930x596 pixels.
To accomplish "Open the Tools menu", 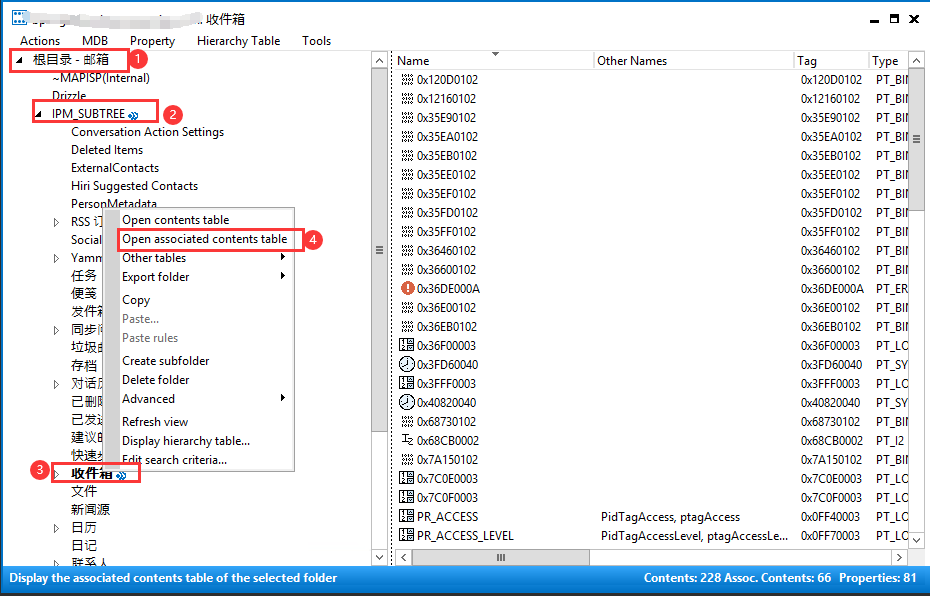I will (316, 41).
